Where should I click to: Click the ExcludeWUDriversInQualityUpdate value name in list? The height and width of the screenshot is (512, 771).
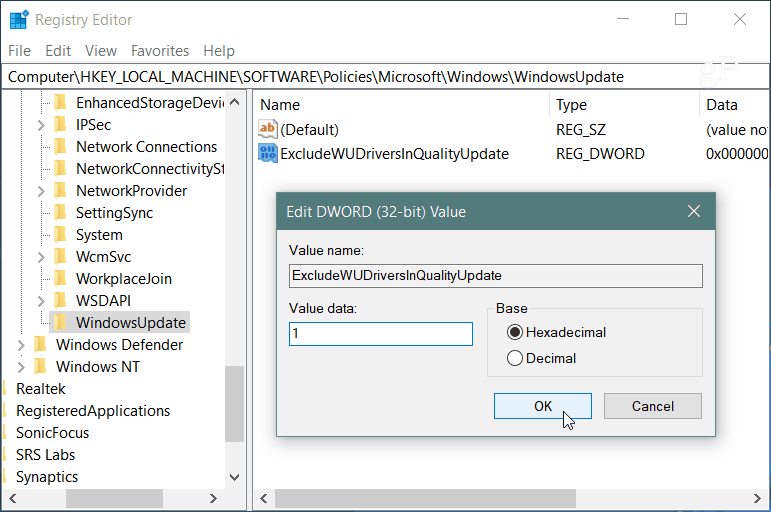click(394, 154)
